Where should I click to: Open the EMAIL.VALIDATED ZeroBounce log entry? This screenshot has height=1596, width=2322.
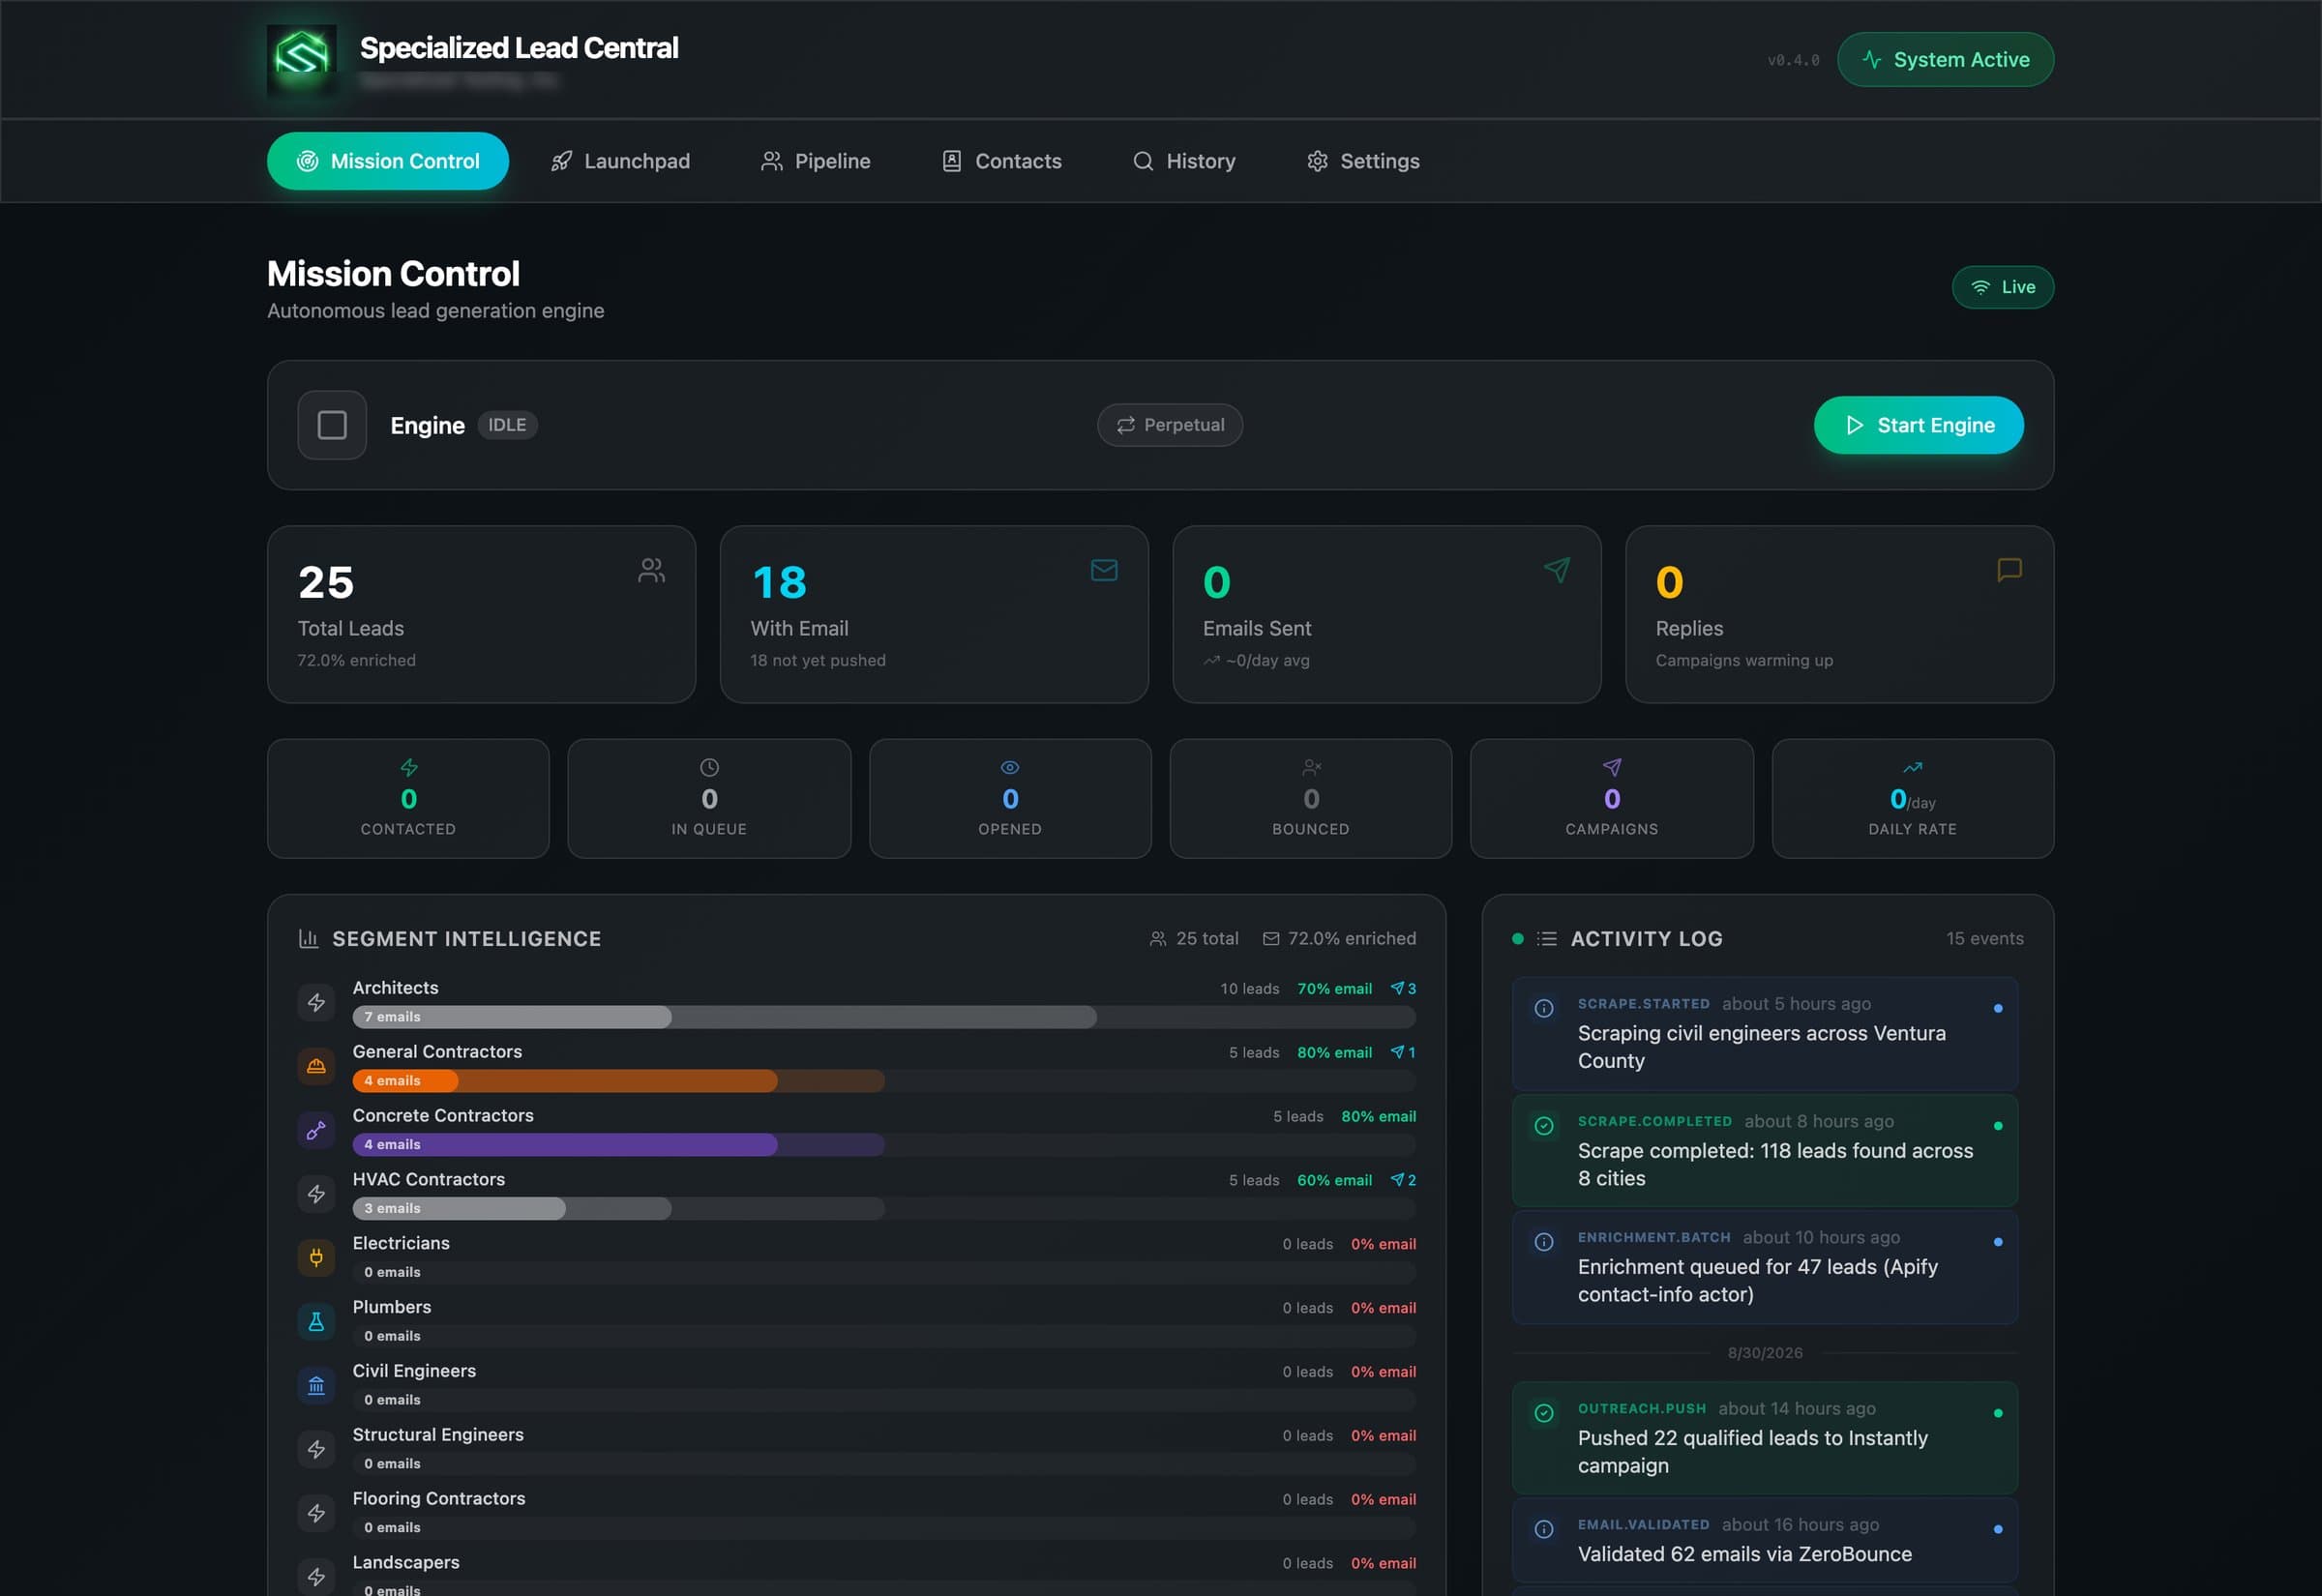[x=1765, y=1540]
